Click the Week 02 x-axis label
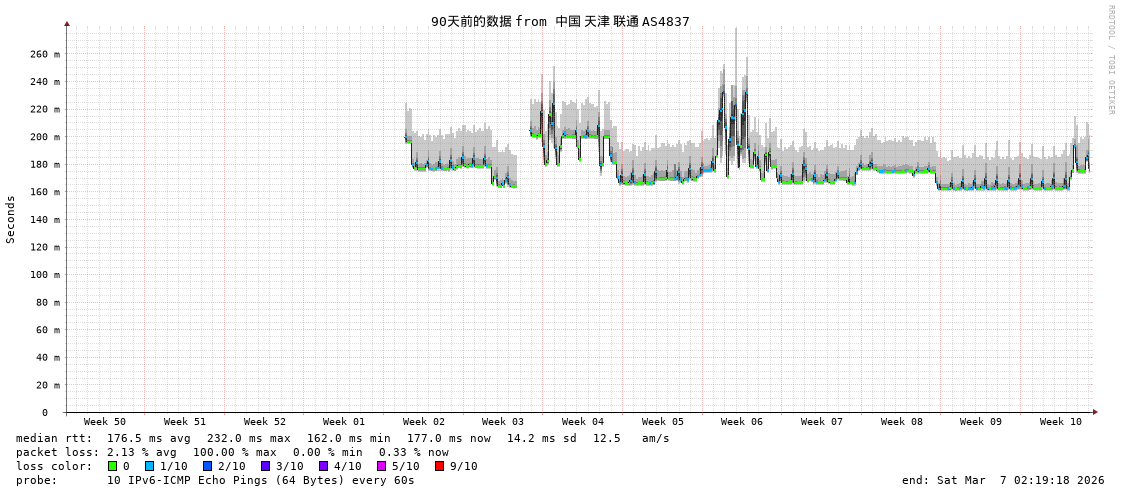 click(424, 422)
